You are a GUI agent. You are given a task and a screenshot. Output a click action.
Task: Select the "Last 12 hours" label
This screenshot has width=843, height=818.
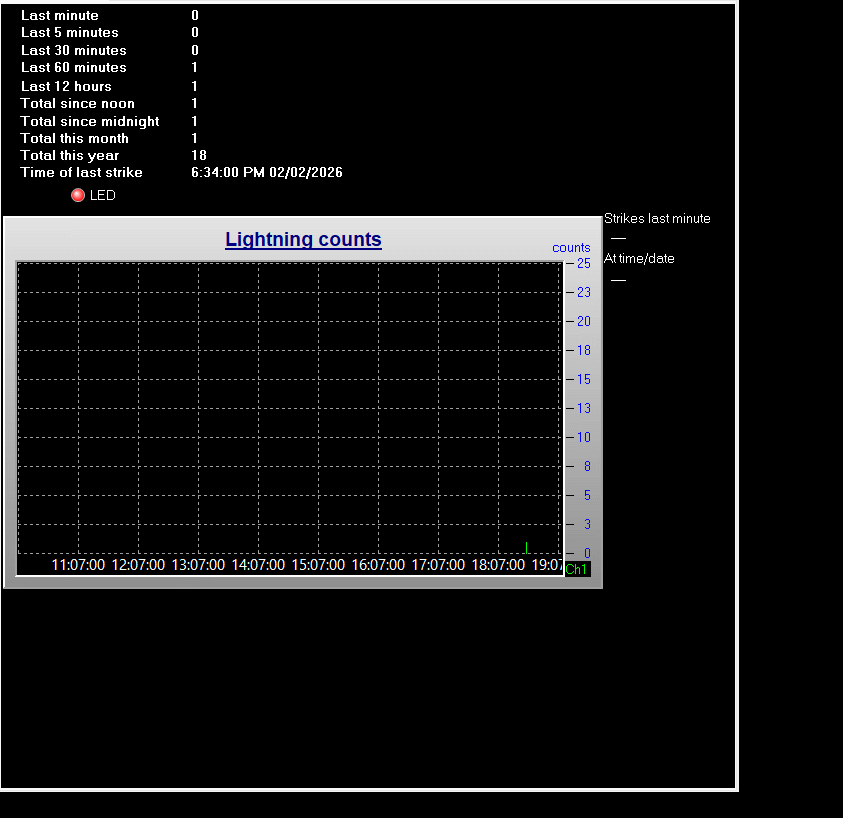66,86
